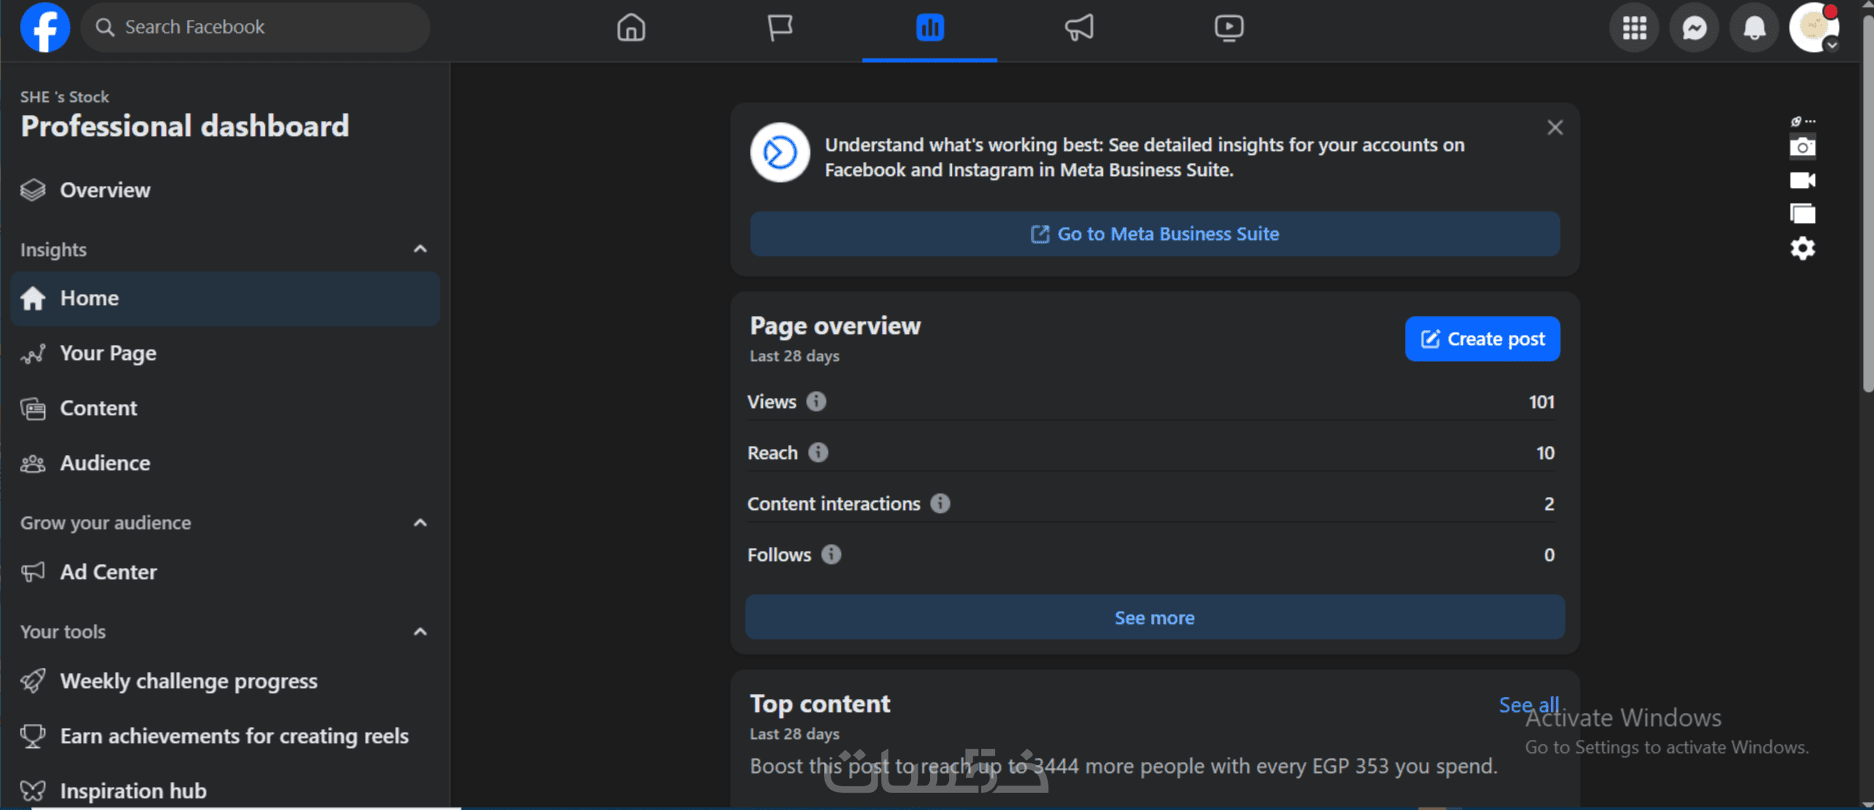Click the Top content heading
Screen dimensions: 1874x810
[x=820, y=704]
